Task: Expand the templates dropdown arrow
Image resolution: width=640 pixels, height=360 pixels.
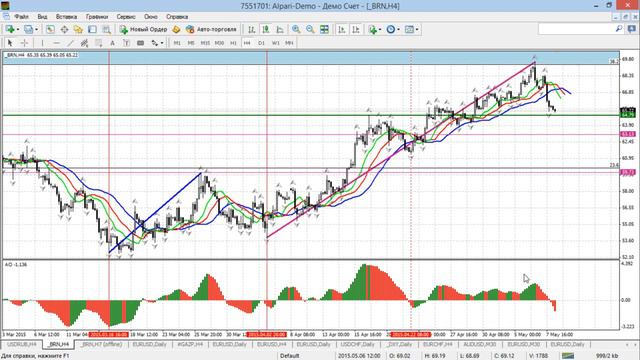Action: coord(417,29)
